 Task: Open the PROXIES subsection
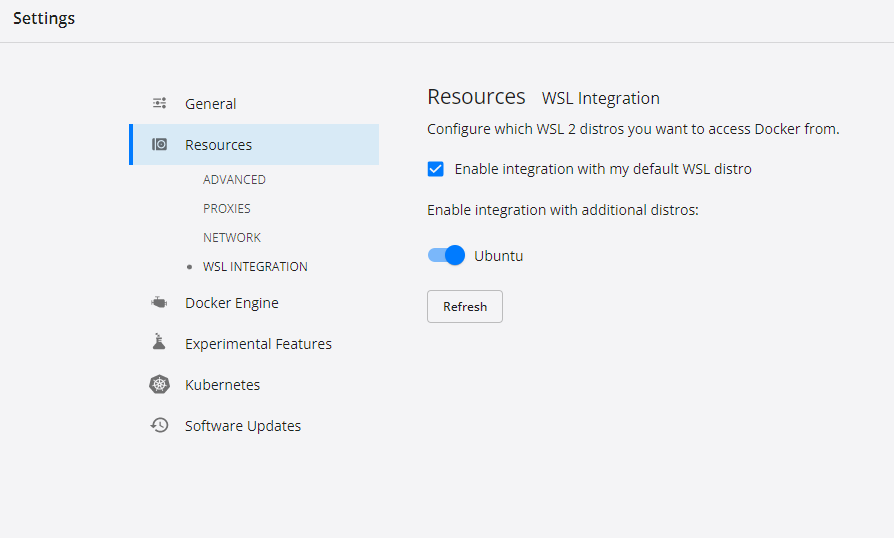tap(227, 209)
